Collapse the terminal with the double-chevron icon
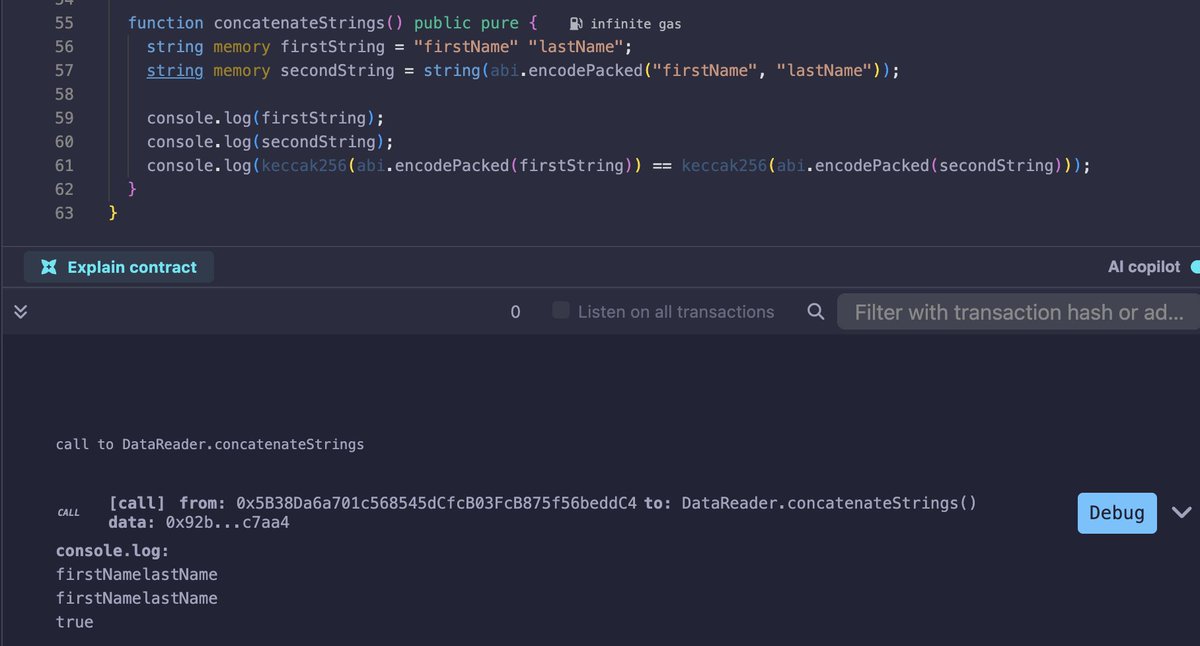The height and width of the screenshot is (646, 1200). pyautogui.click(x=20, y=311)
